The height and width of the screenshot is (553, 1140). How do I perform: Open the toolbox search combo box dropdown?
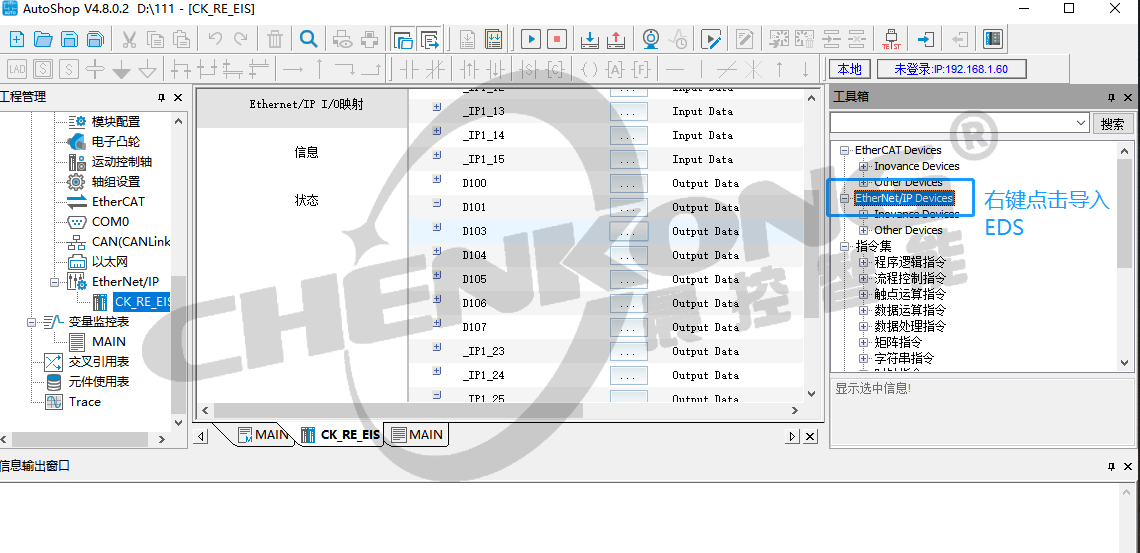(x=1081, y=124)
